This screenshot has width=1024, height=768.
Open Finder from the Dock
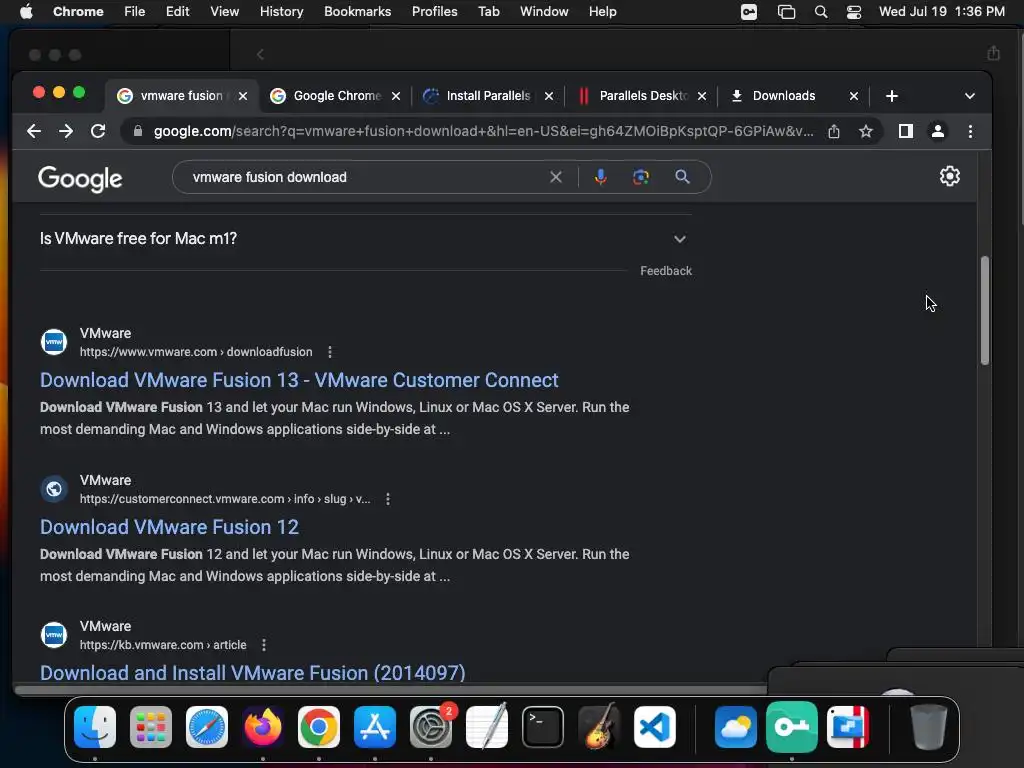(x=95, y=727)
